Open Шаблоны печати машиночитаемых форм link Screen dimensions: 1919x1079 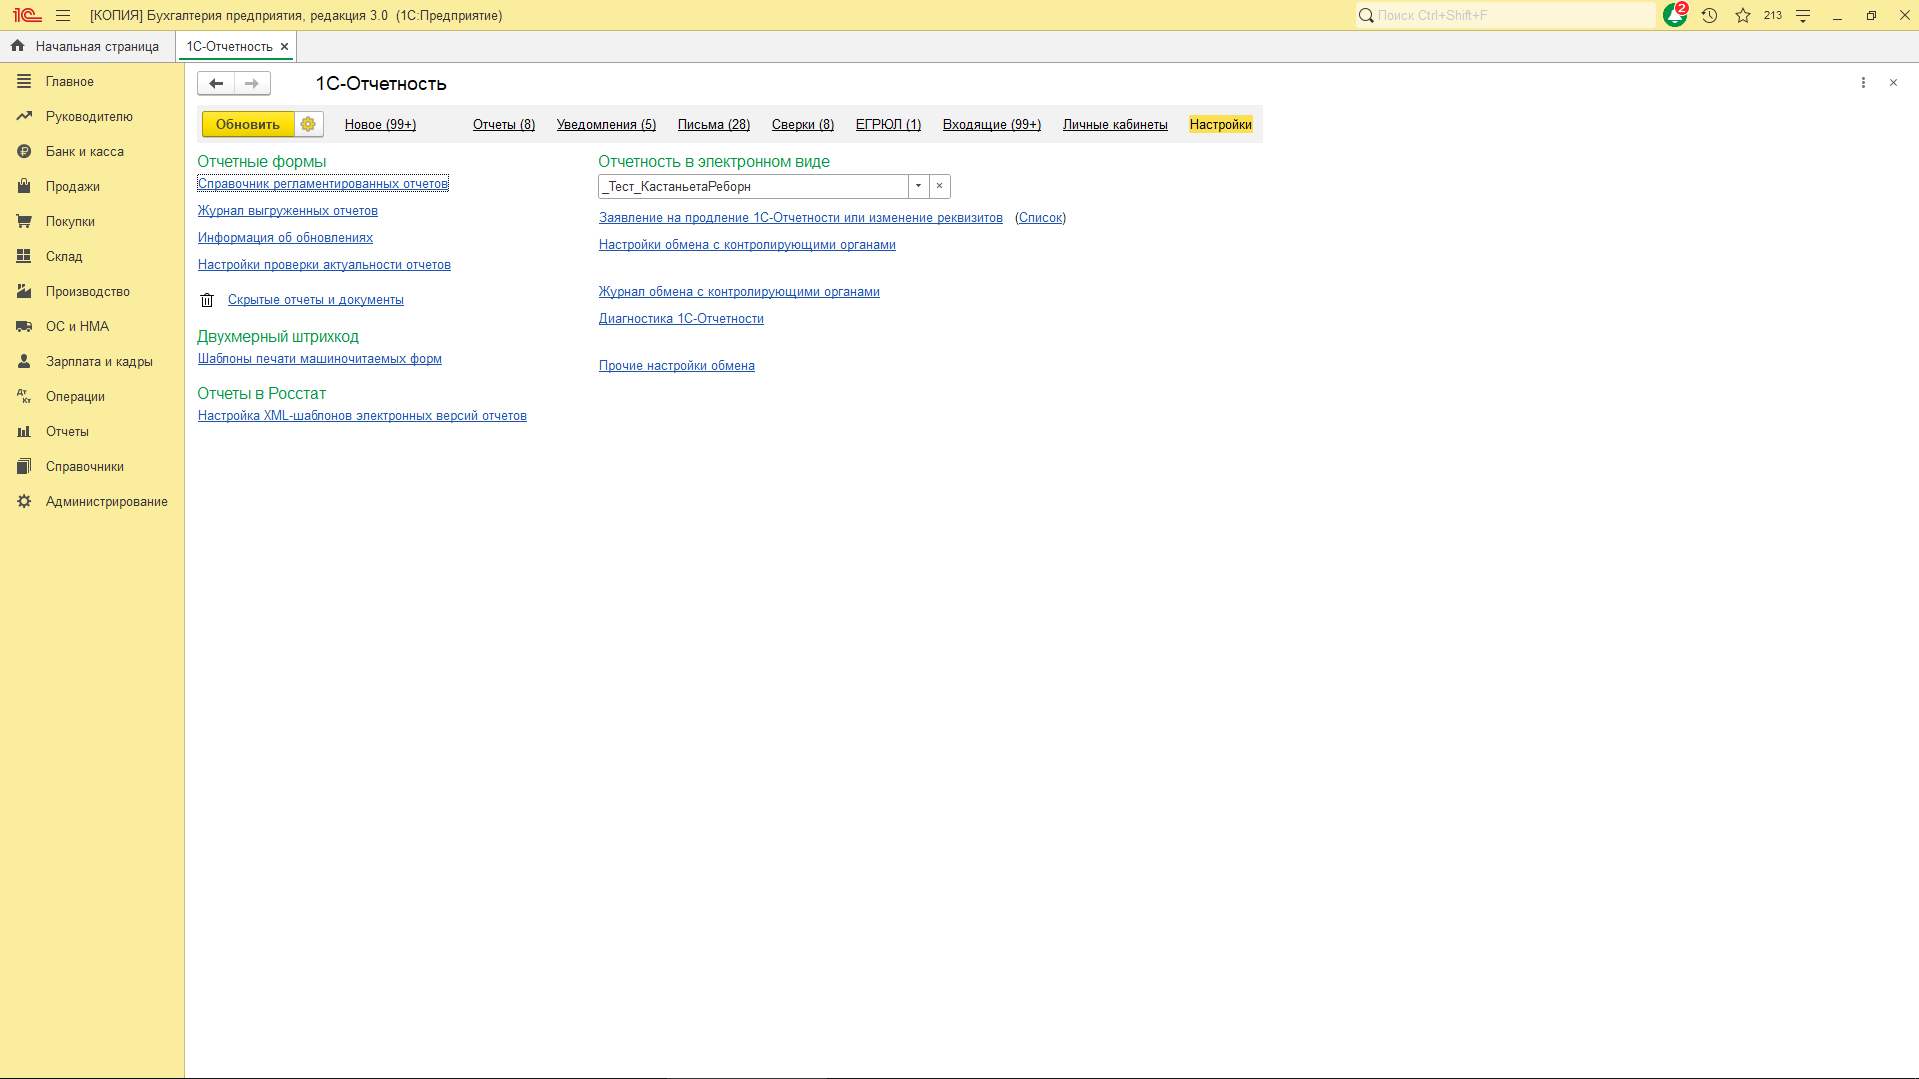320,358
